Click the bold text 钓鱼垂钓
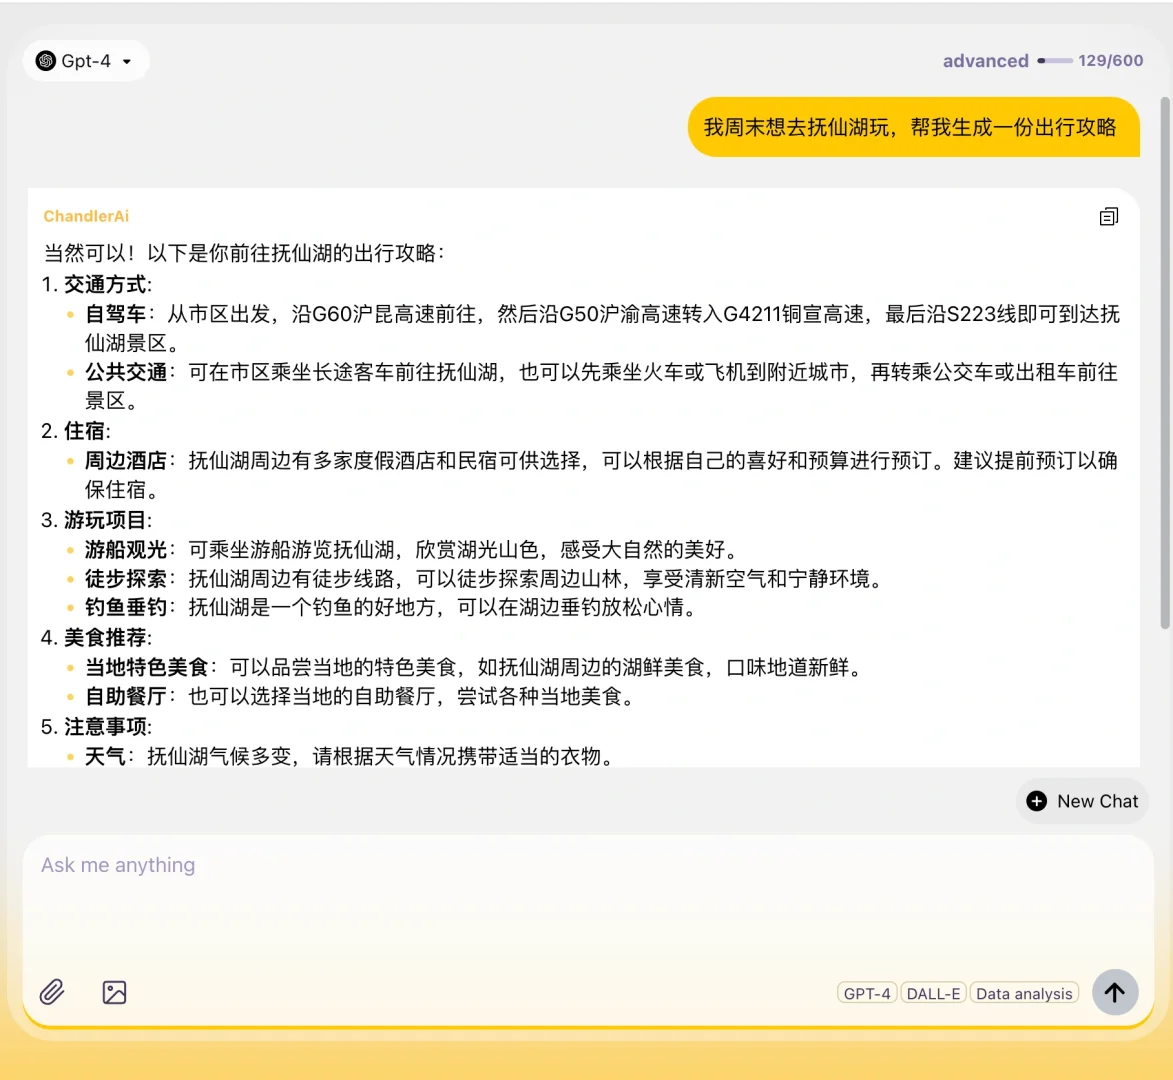 (126, 607)
